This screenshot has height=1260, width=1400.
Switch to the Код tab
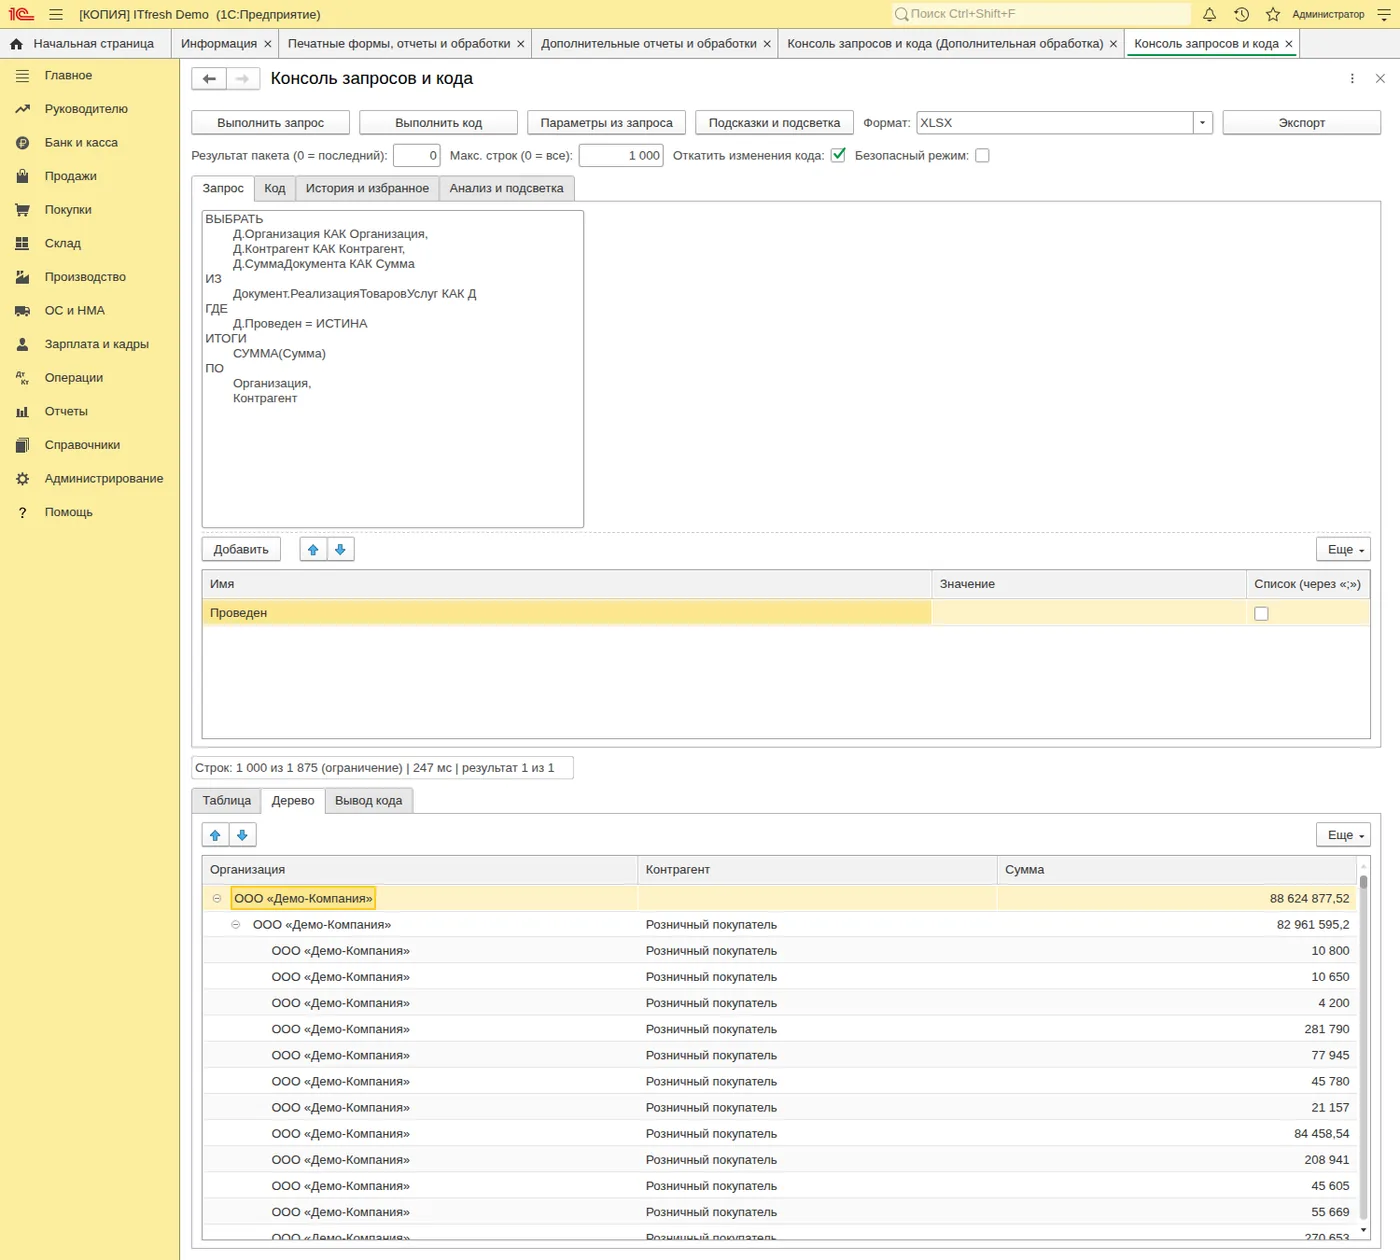[x=275, y=188]
